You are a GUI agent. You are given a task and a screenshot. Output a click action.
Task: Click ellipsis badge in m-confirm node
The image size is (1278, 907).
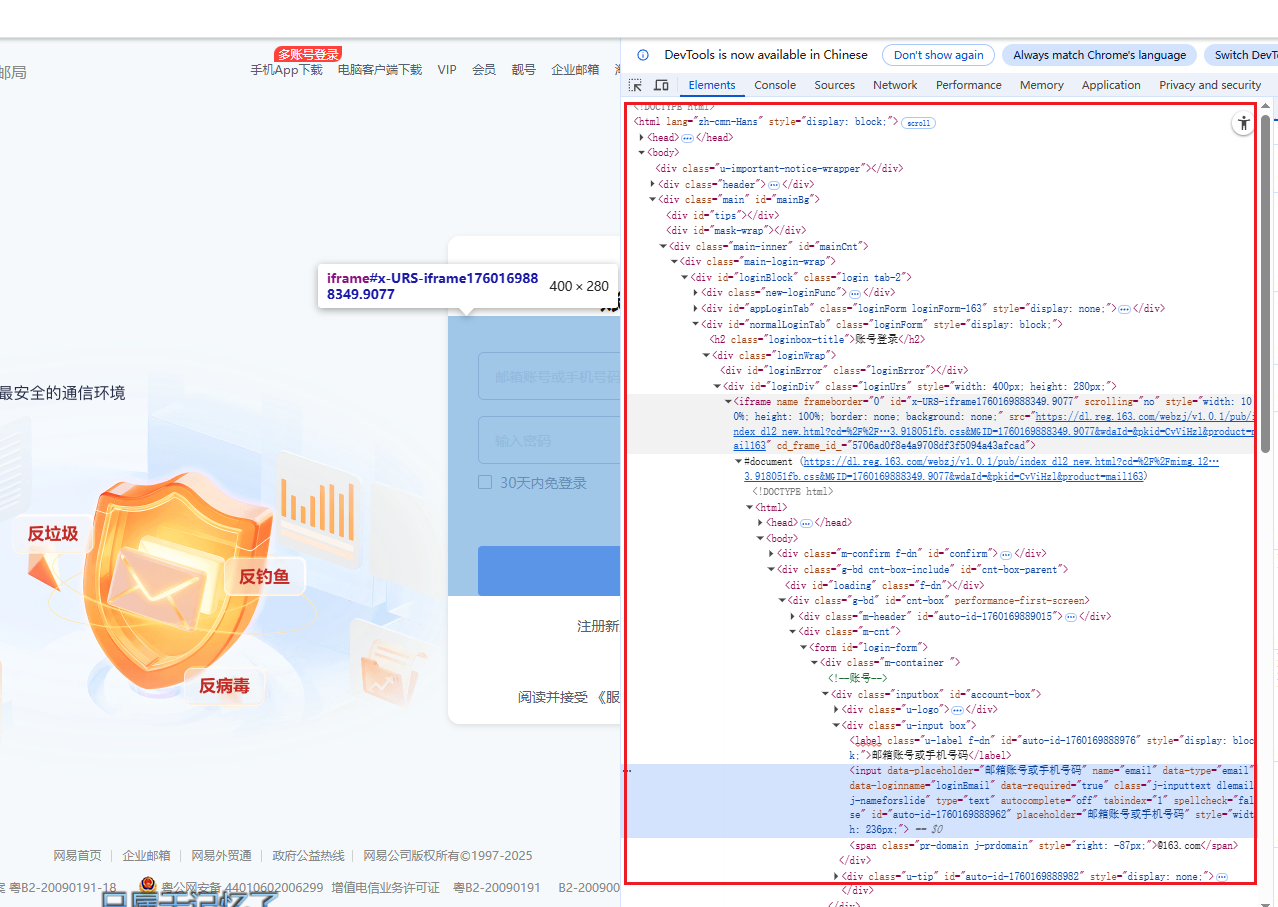tap(1006, 554)
